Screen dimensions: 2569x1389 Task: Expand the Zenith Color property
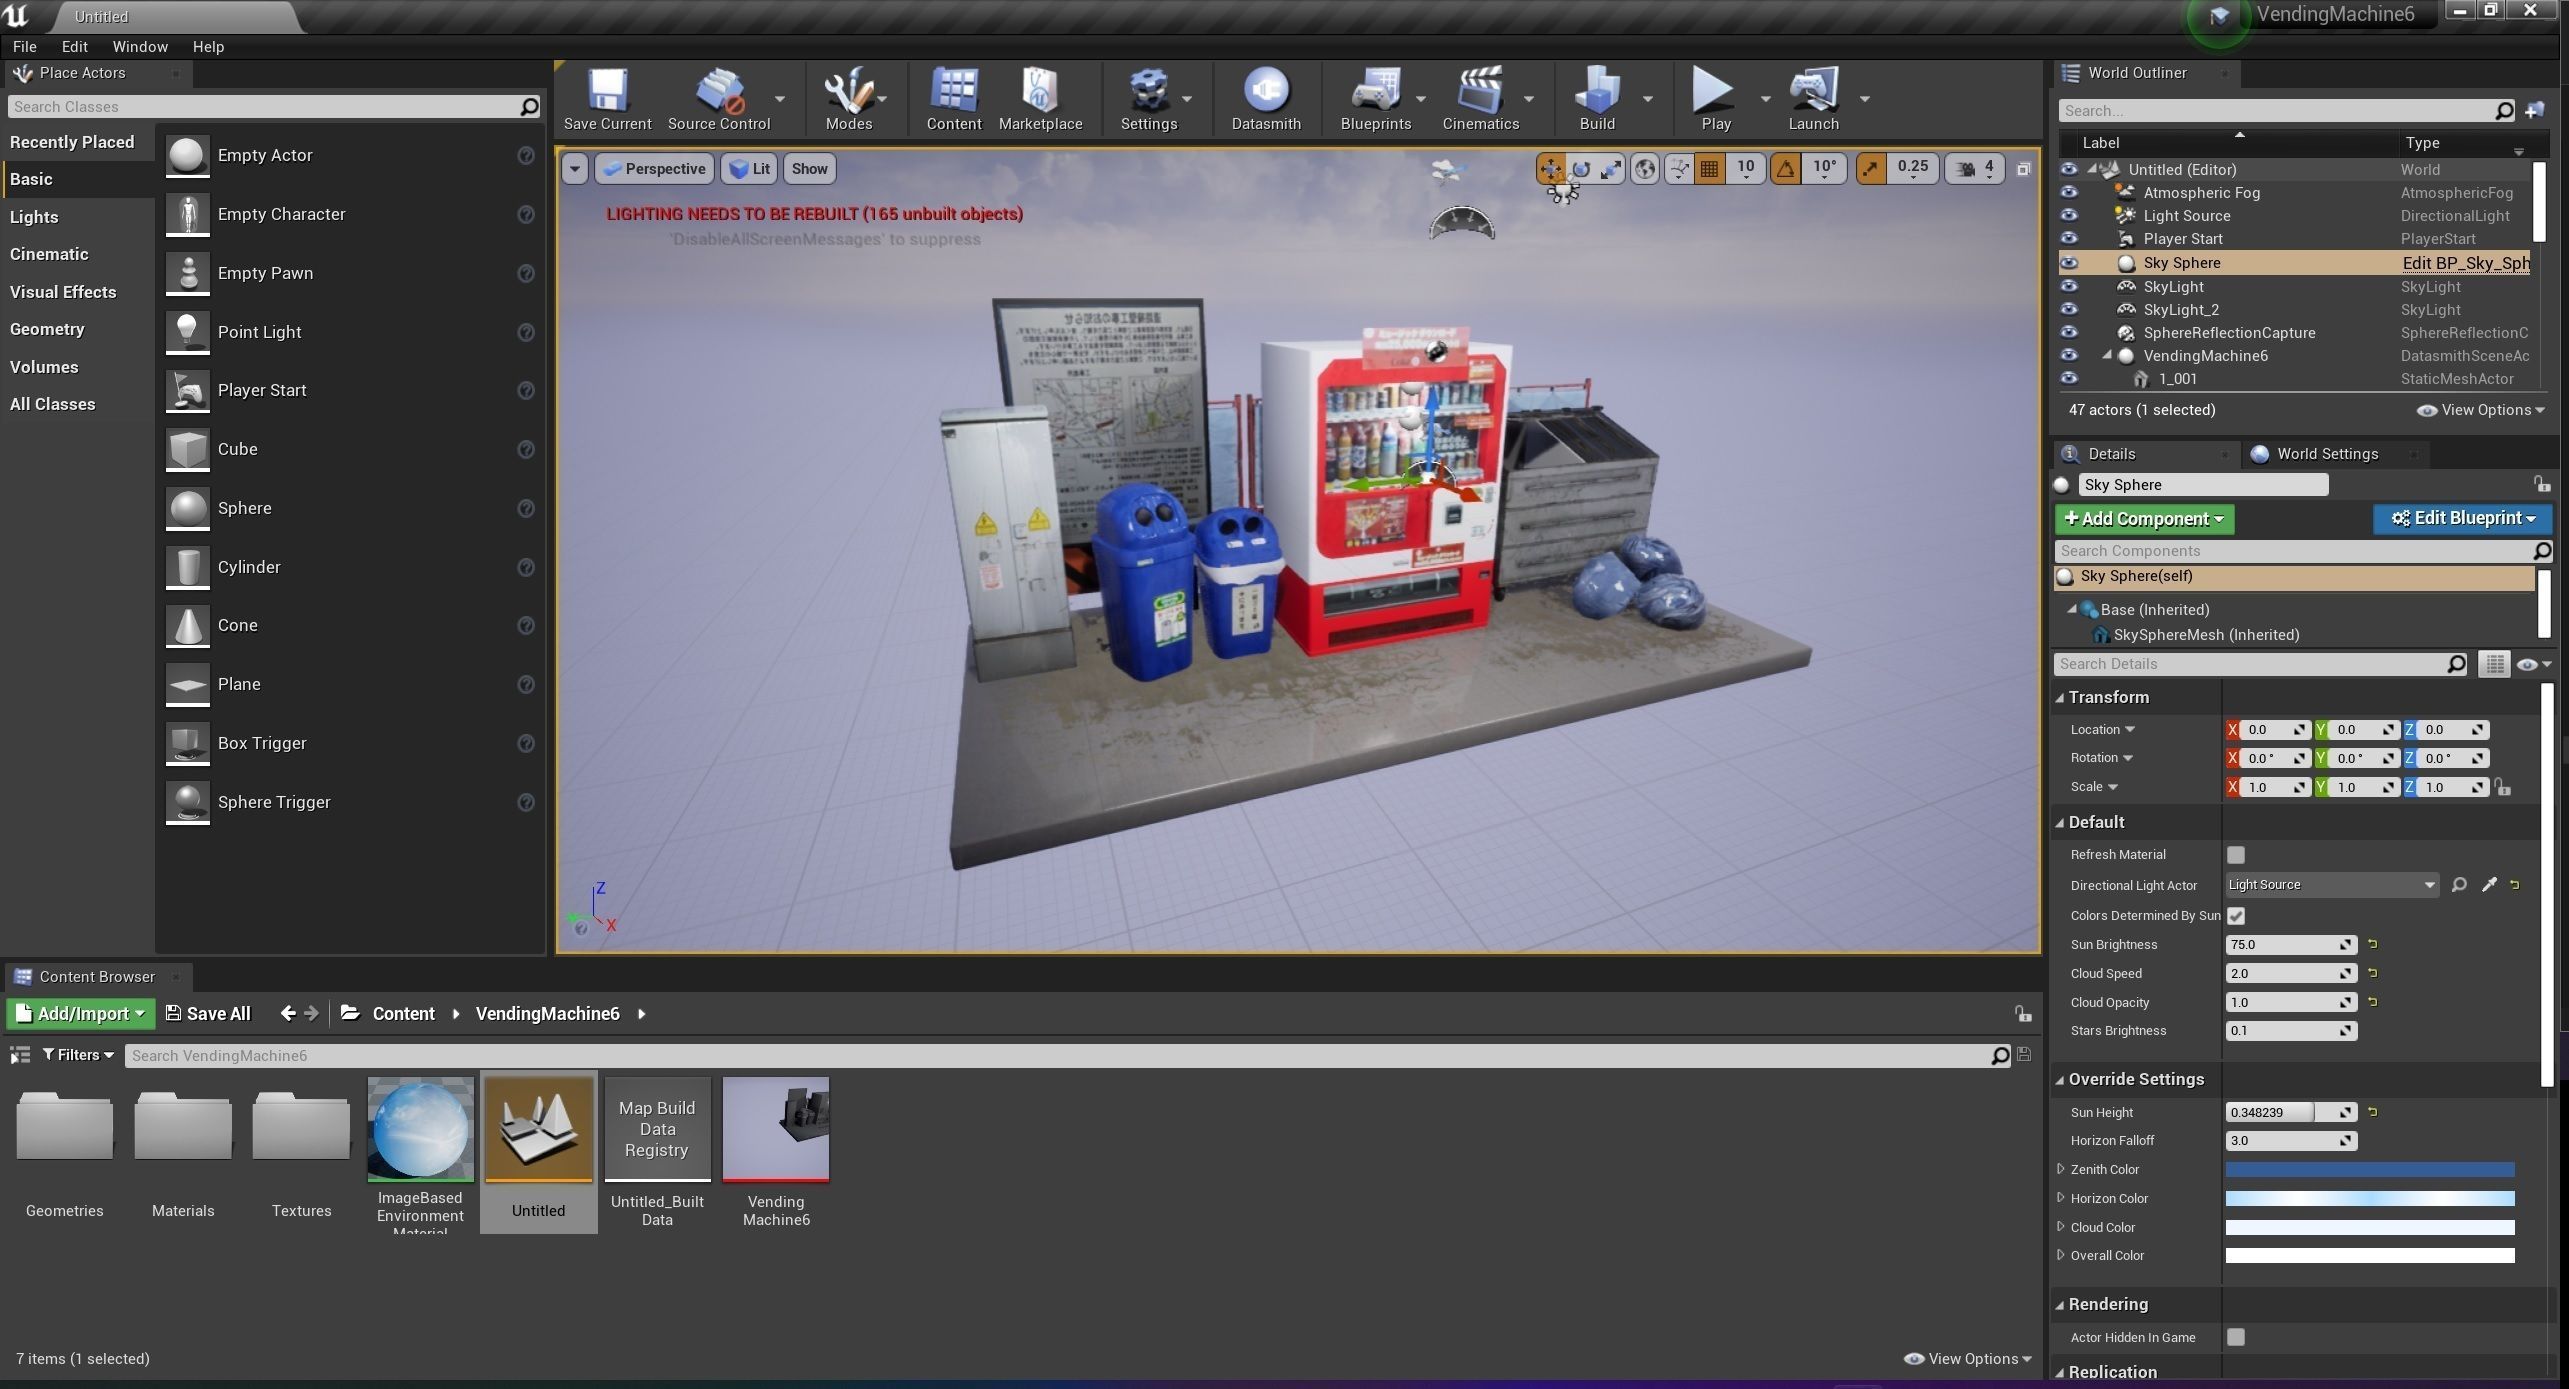tap(2061, 1169)
